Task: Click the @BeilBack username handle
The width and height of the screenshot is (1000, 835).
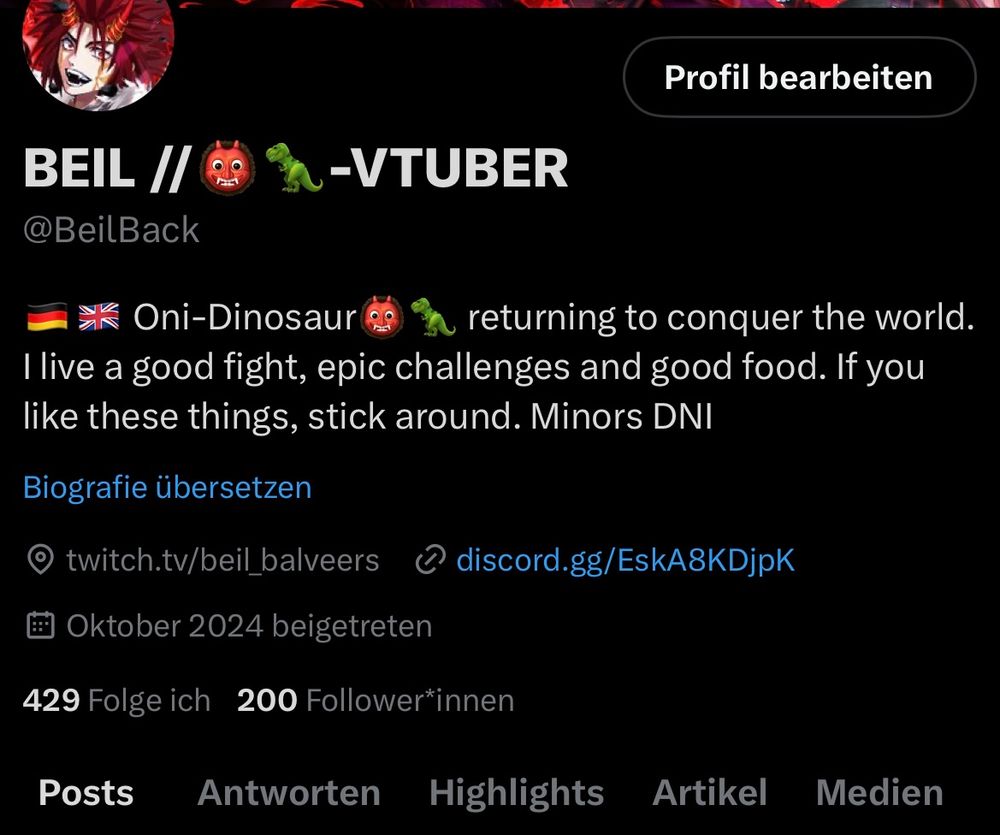Action: click(111, 230)
